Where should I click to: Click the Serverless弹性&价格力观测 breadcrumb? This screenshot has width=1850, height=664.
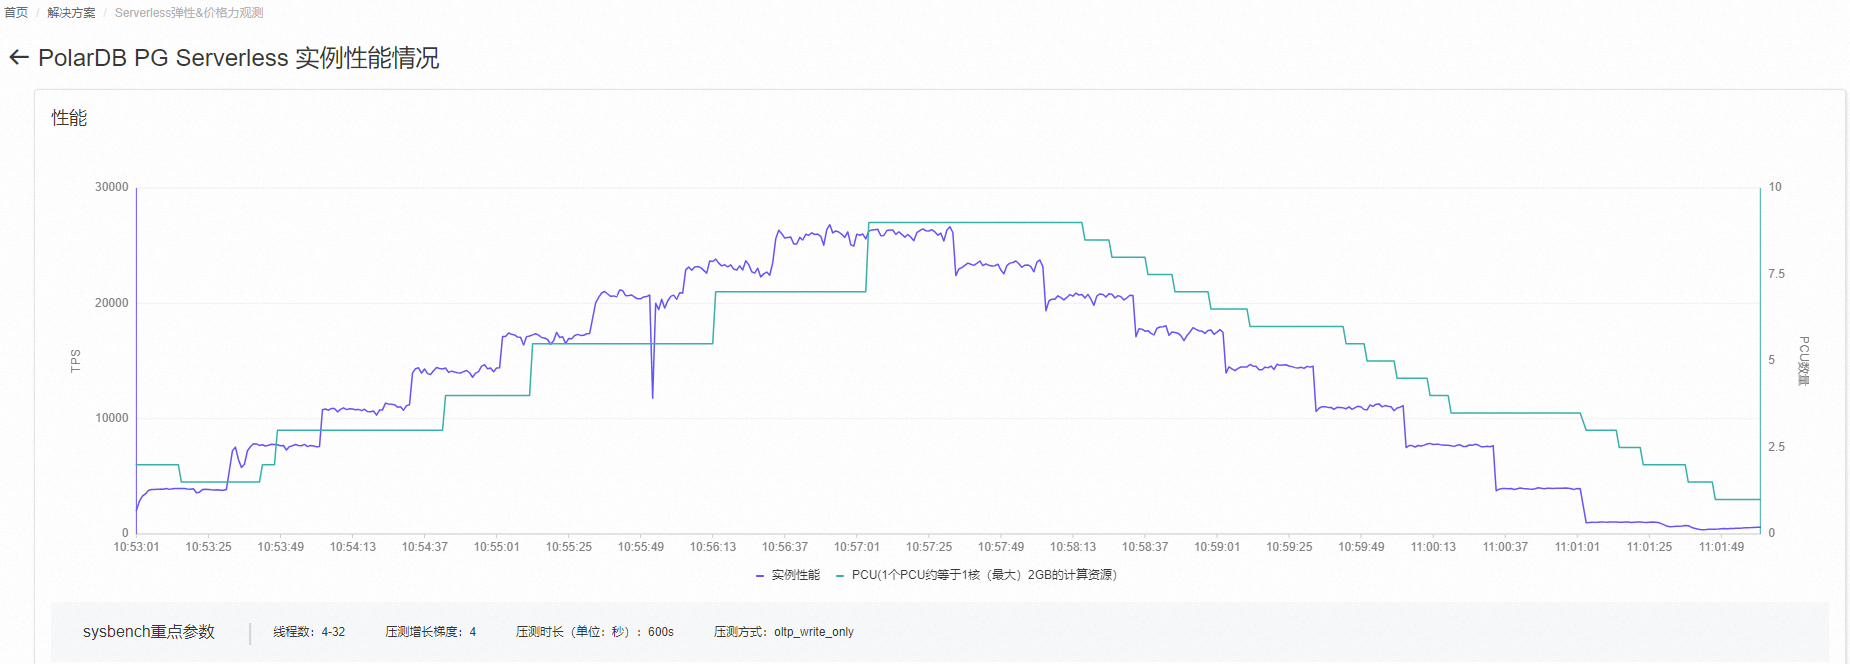click(189, 13)
